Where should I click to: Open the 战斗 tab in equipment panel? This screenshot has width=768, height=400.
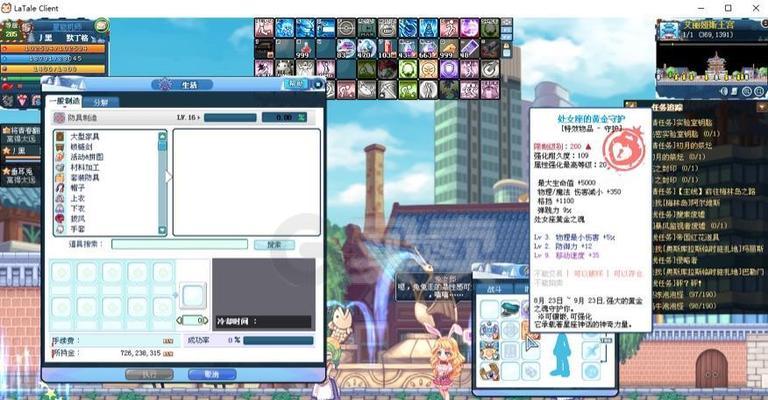point(494,289)
